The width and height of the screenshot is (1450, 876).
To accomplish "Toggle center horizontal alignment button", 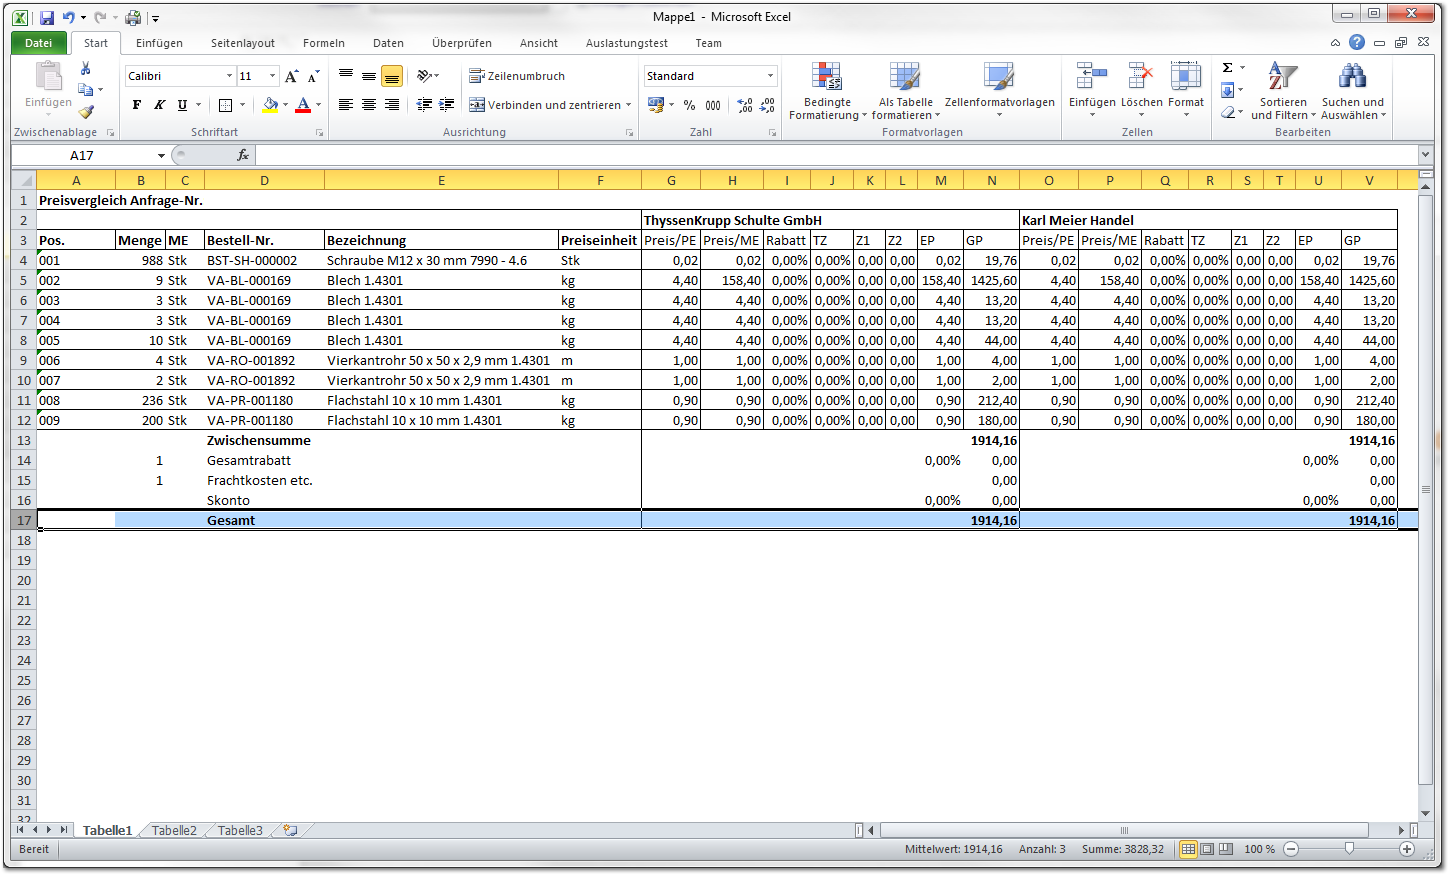I will 369,105.
